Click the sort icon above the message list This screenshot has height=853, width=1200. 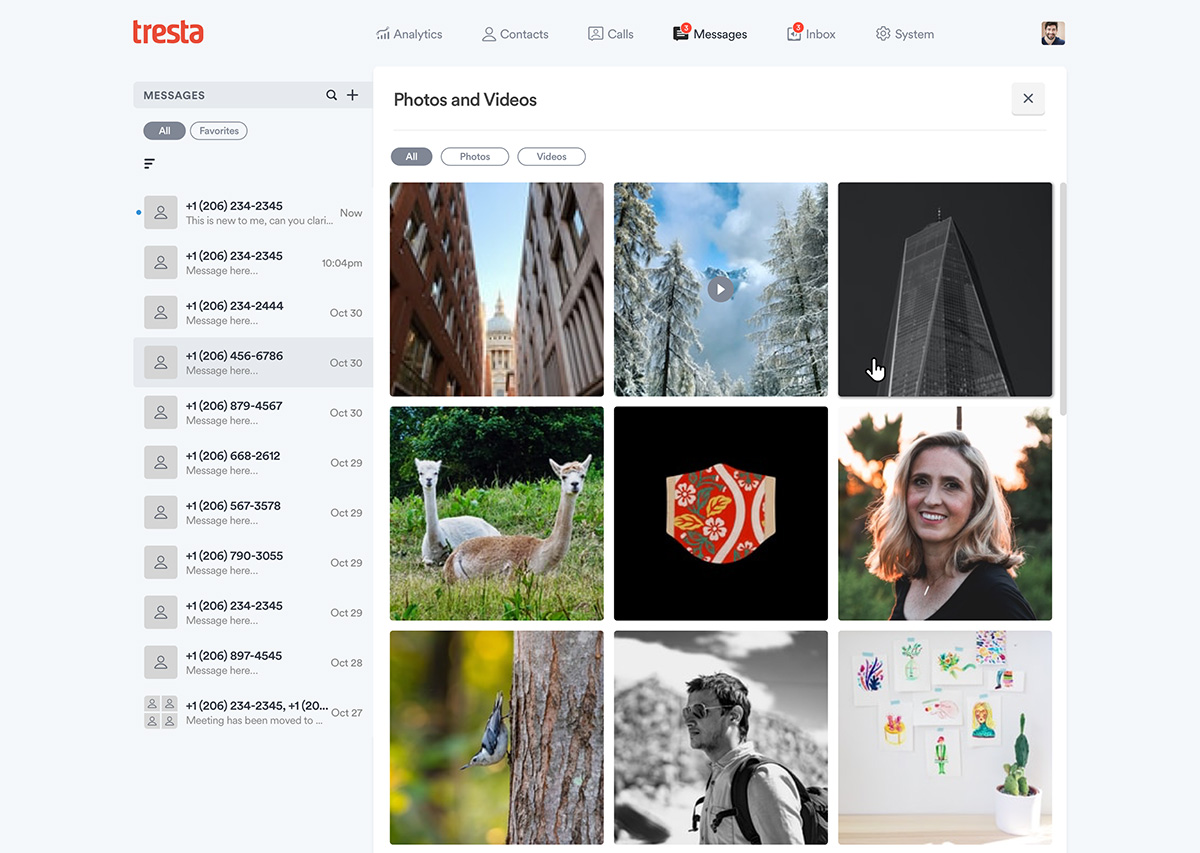[x=149, y=163]
